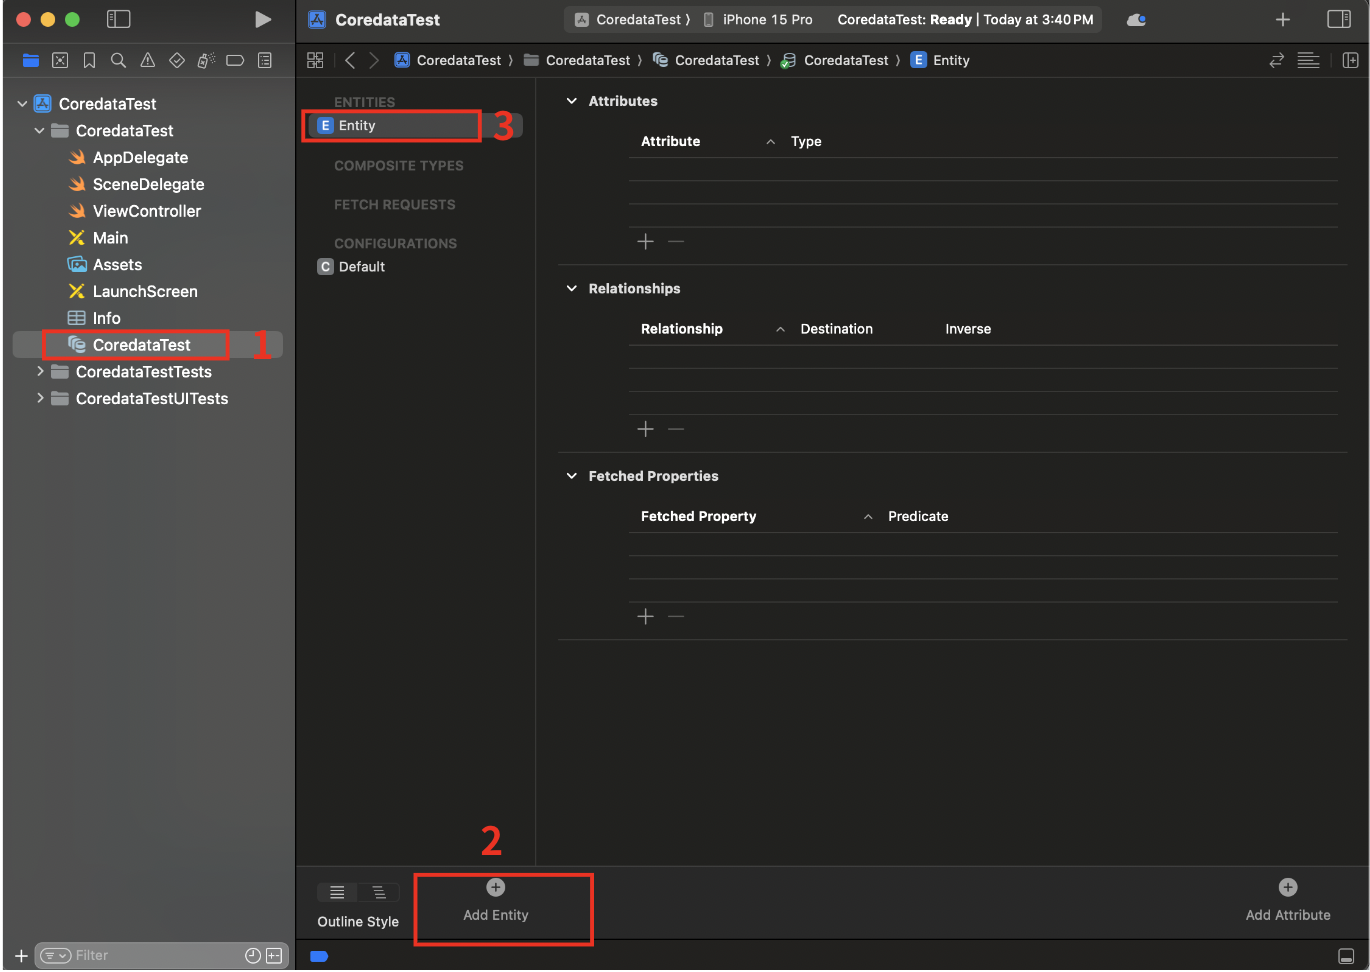Add relationship with plus under Relationships table
The height and width of the screenshot is (972, 1370).
tap(646, 429)
